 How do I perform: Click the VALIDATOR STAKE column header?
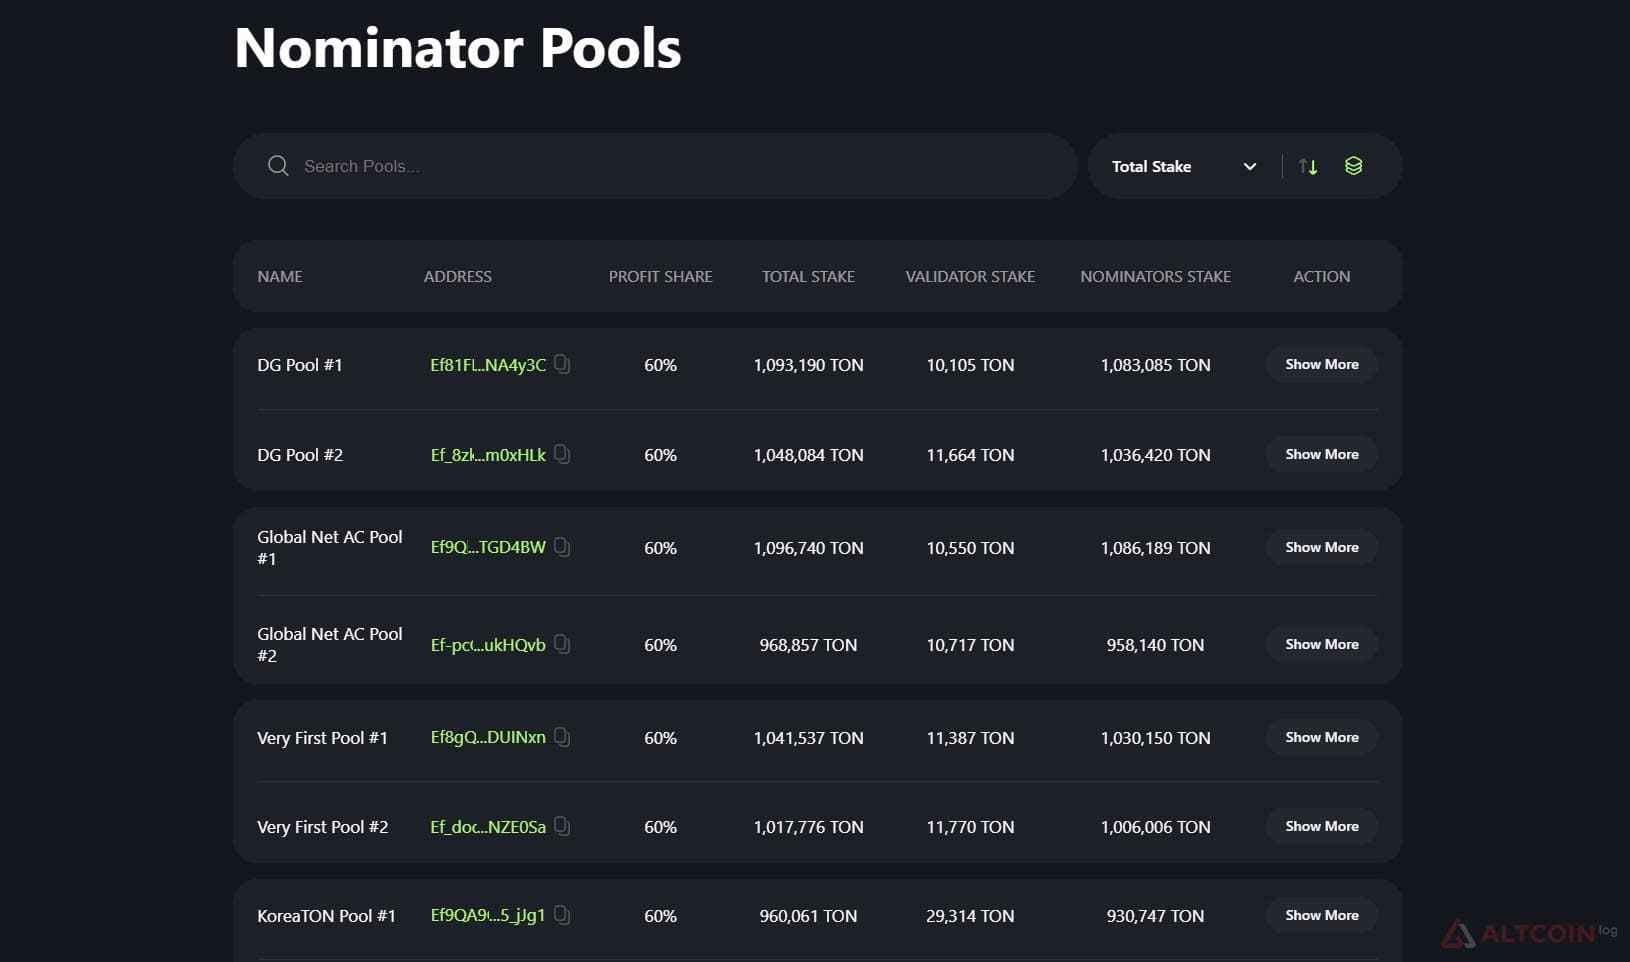pos(970,276)
